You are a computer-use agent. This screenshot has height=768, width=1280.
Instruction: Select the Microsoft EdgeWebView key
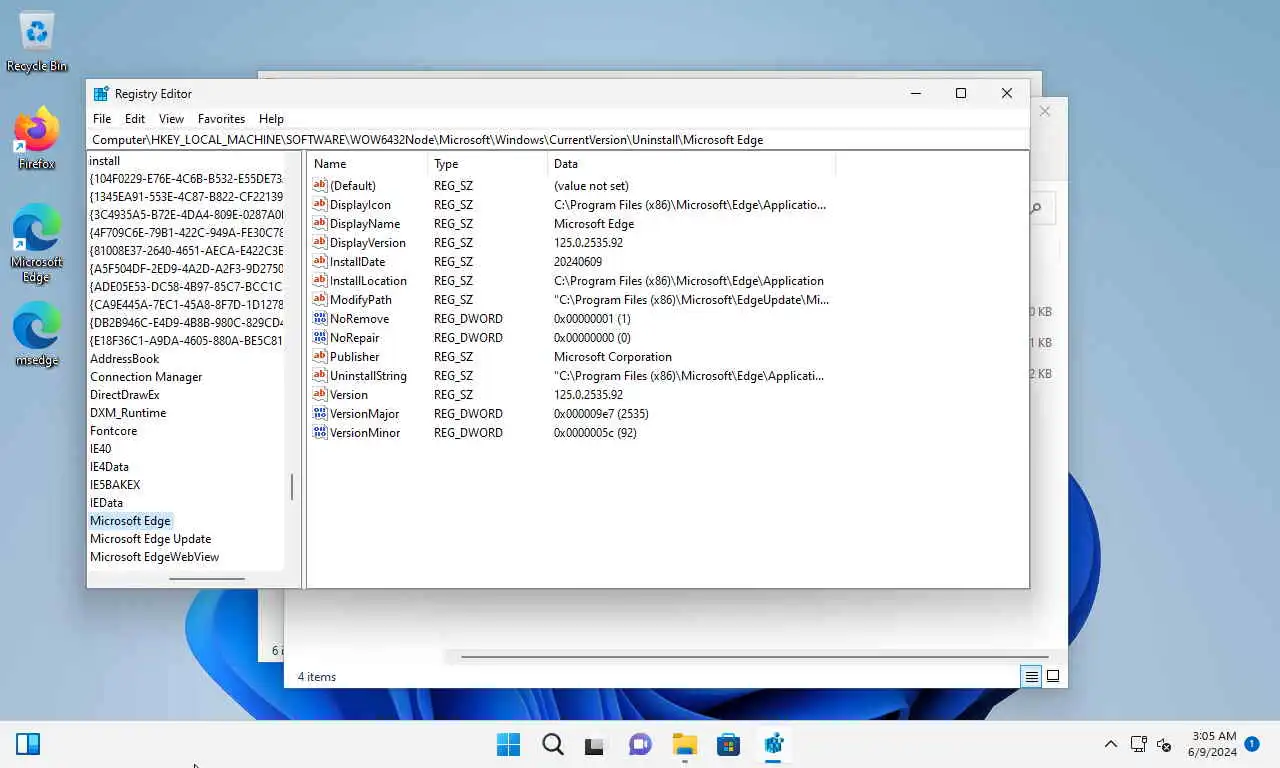coord(155,557)
